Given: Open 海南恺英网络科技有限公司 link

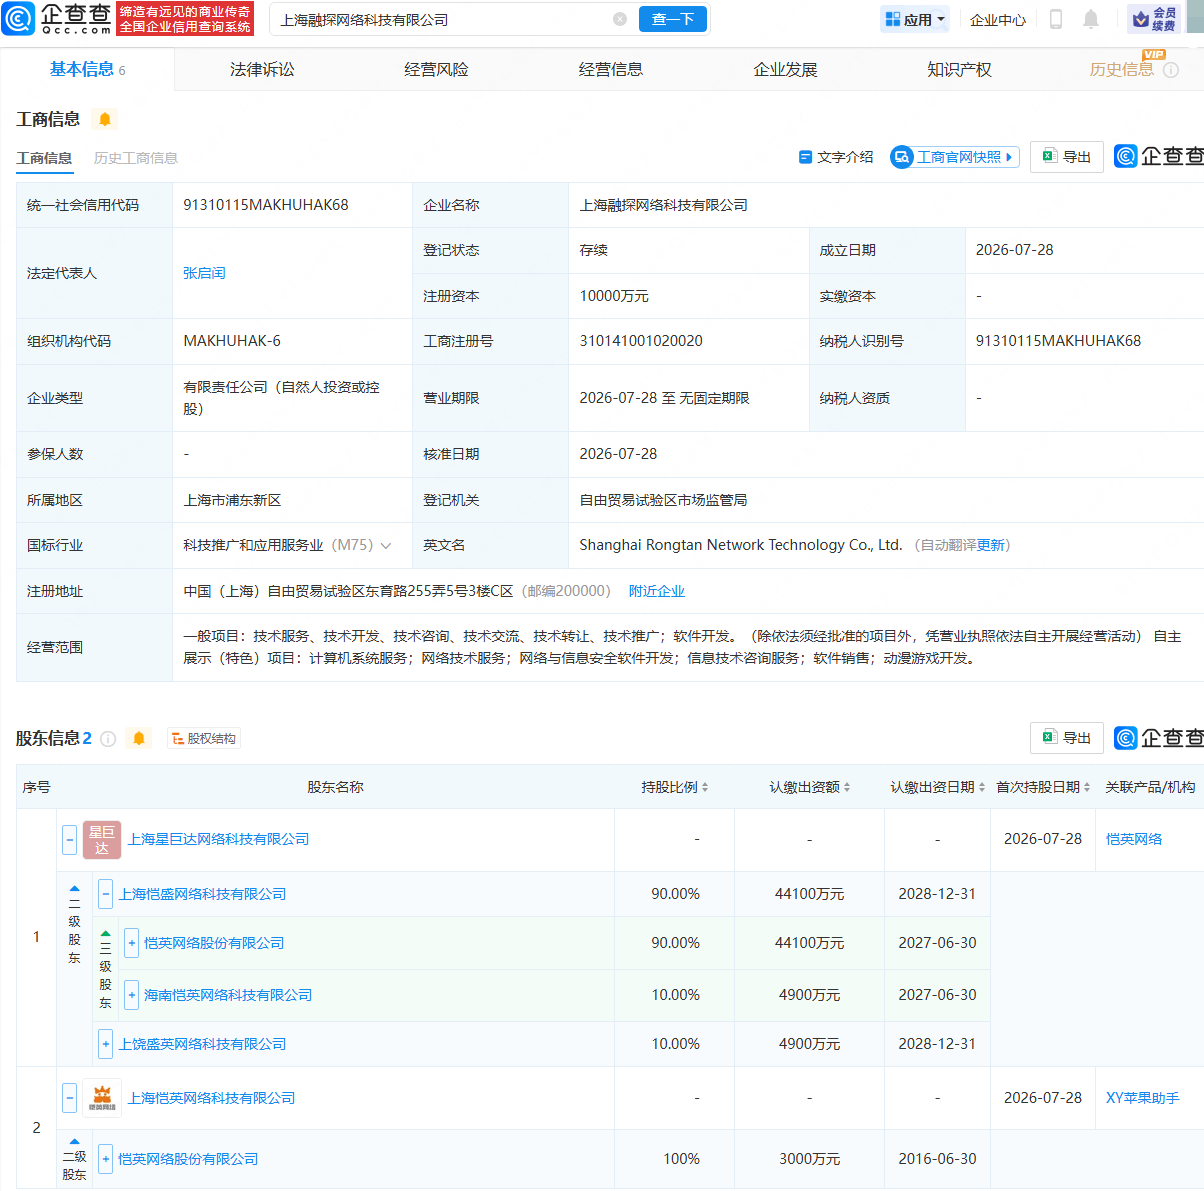Looking at the screenshot, I should (x=228, y=995).
